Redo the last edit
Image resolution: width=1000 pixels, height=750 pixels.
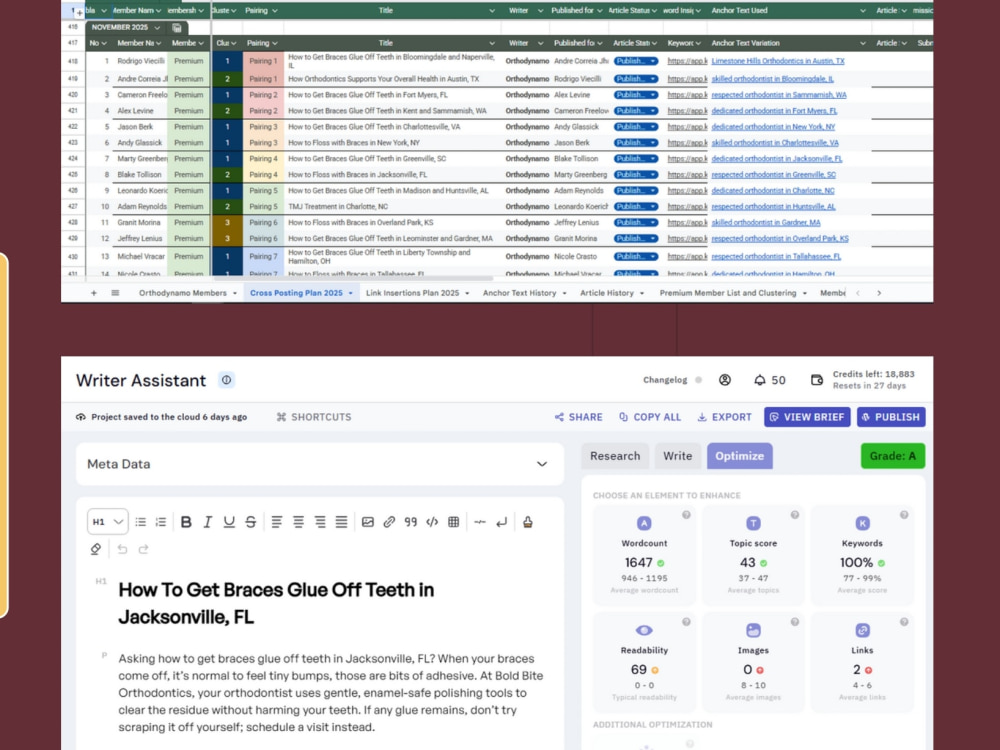[x=143, y=548]
